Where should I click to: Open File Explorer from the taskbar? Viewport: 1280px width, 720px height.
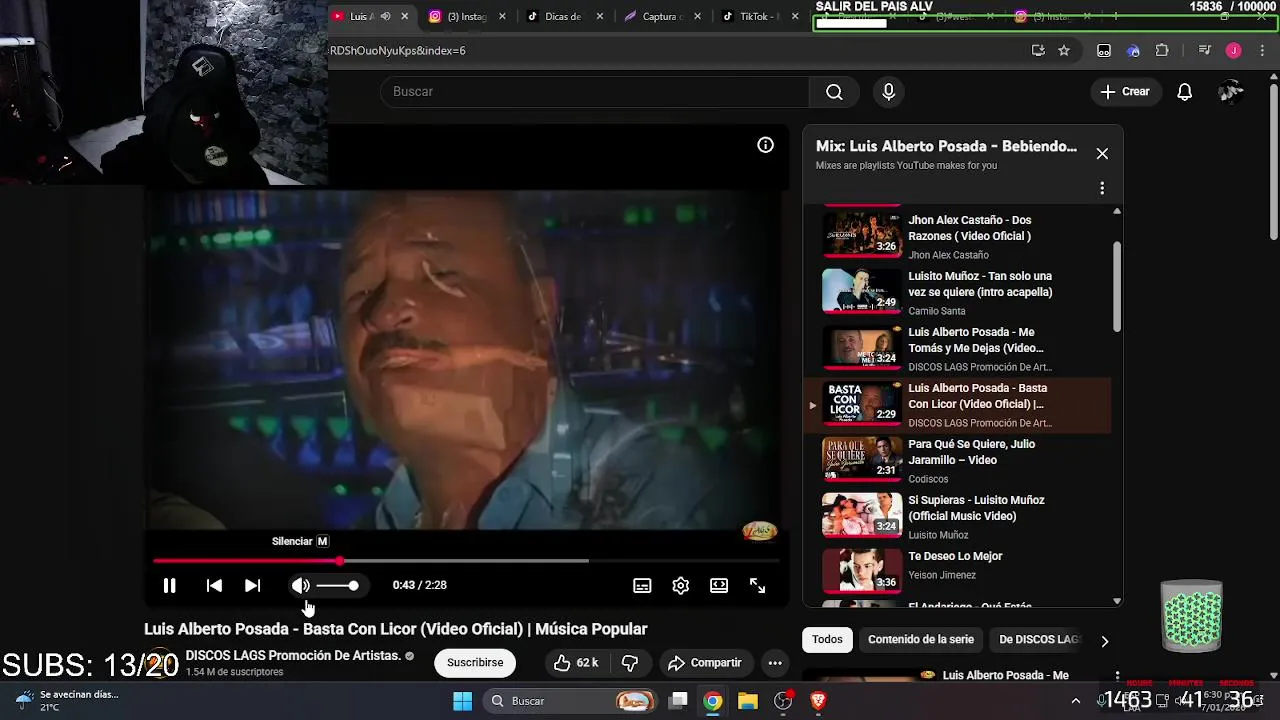[x=747, y=701]
